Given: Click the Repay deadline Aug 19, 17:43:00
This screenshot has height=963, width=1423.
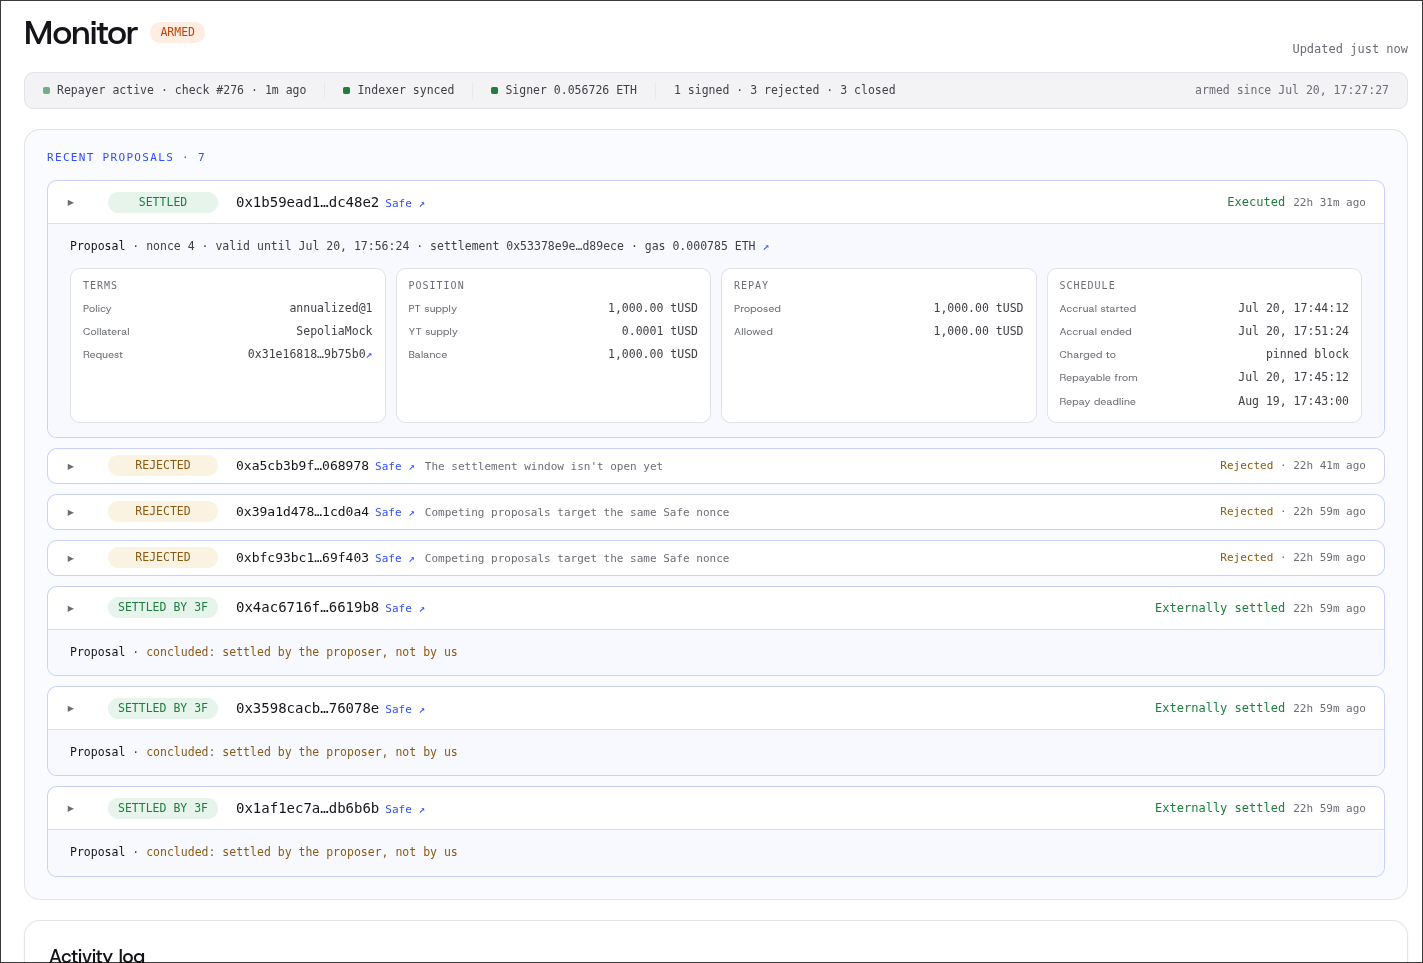Looking at the screenshot, I should (1293, 401).
